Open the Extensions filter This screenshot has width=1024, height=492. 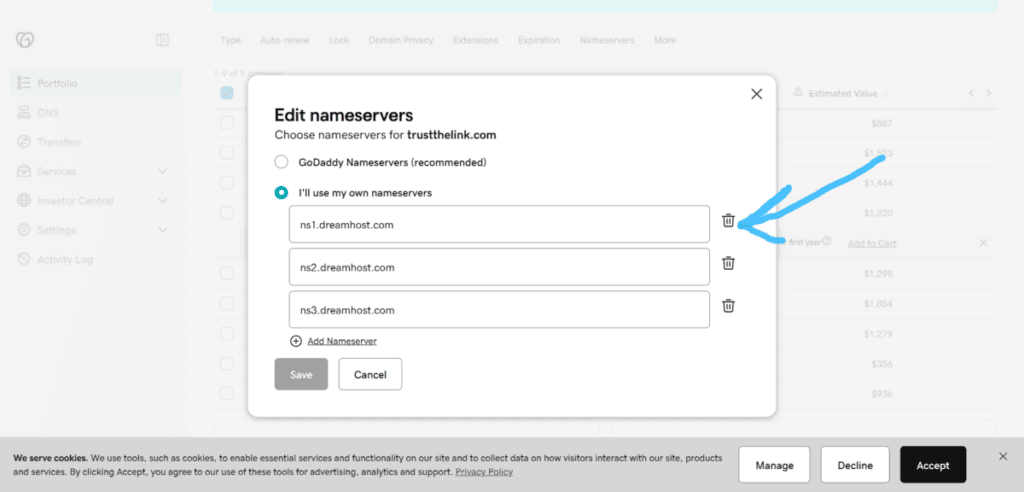tap(475, 40)
